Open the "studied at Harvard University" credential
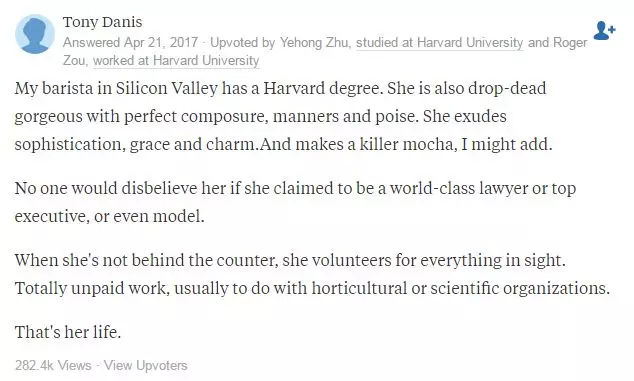Image resolution: width=634 pixels, height=381 pixels. 440,42
